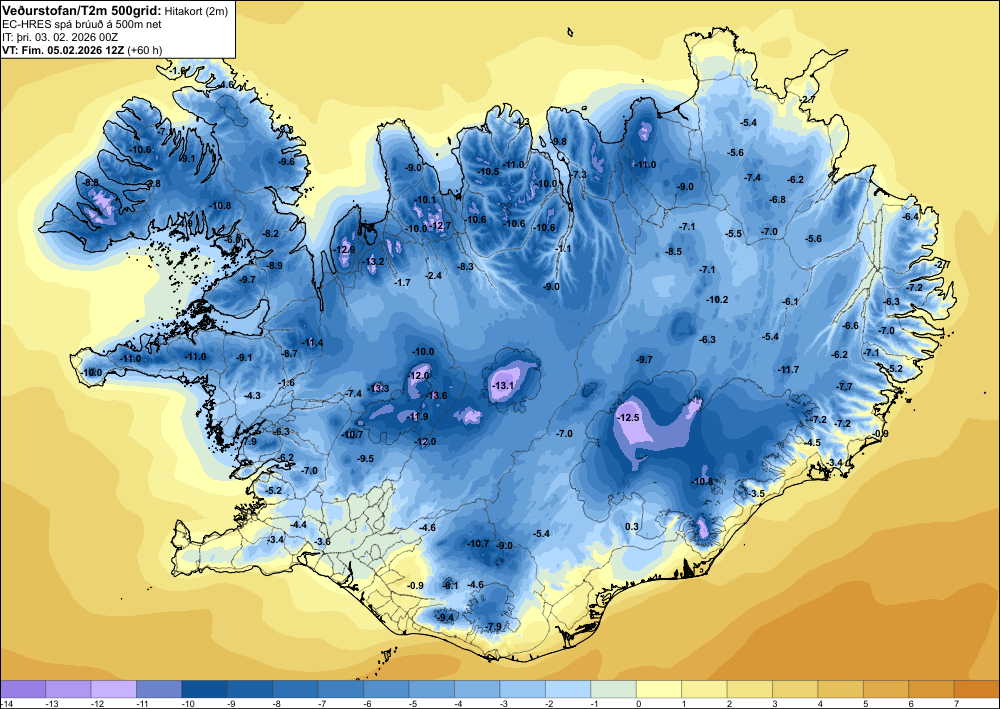Image resolution: width=1000 pixels, height=709 pixels.
Task: Select the legend swatch between -11 and -10
Action: coord(159,689)
